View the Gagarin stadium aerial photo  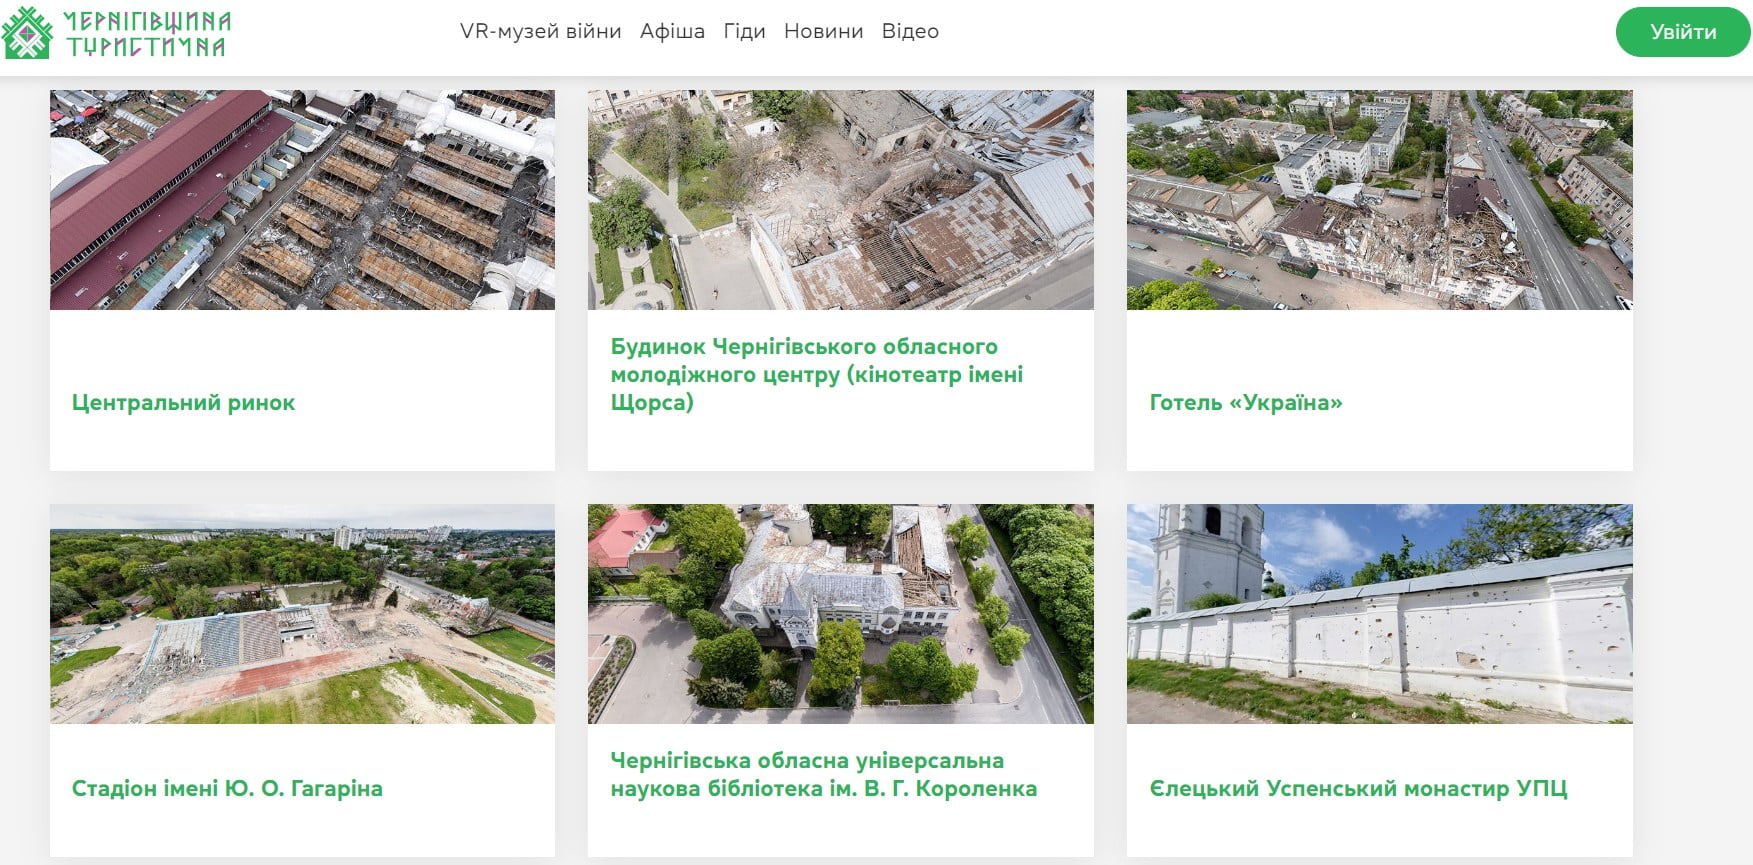[302, 613]
